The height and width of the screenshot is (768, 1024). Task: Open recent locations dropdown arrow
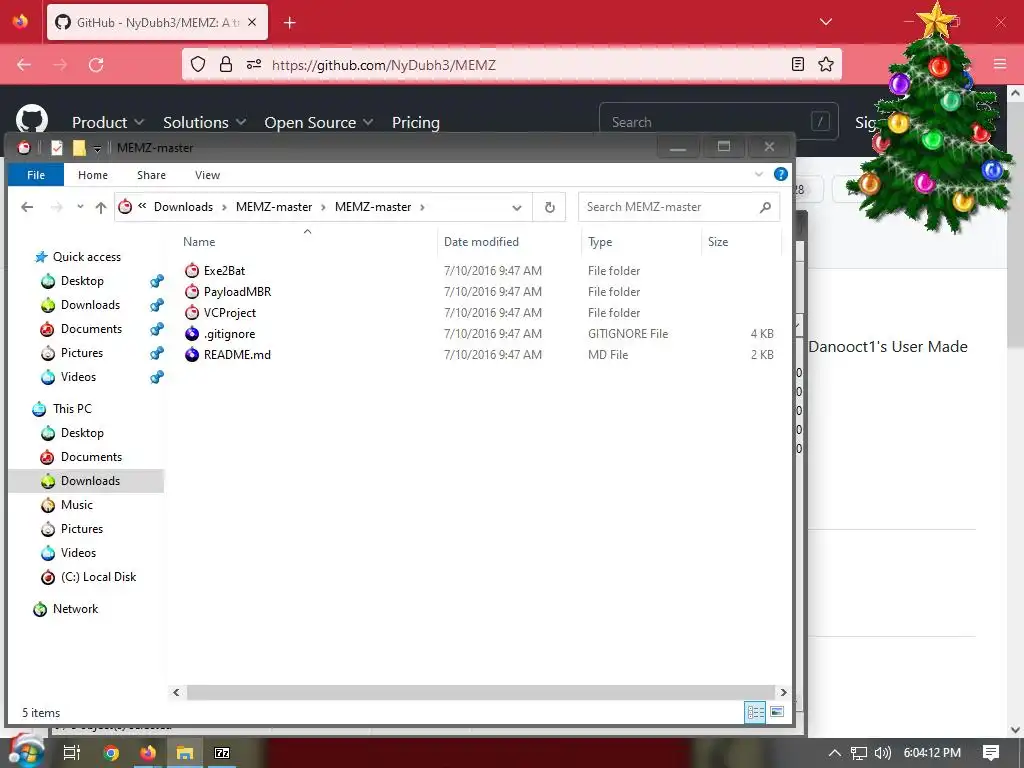point(80,207)
